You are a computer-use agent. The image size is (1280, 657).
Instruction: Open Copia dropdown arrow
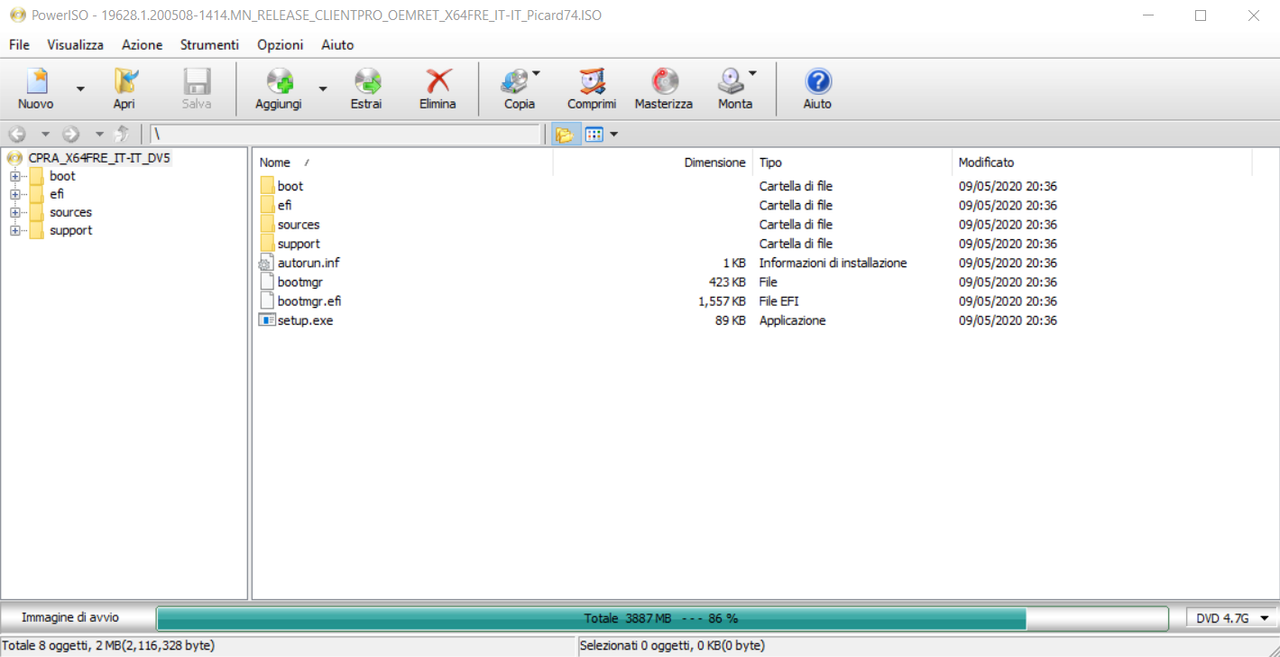[x=536, y=73]
